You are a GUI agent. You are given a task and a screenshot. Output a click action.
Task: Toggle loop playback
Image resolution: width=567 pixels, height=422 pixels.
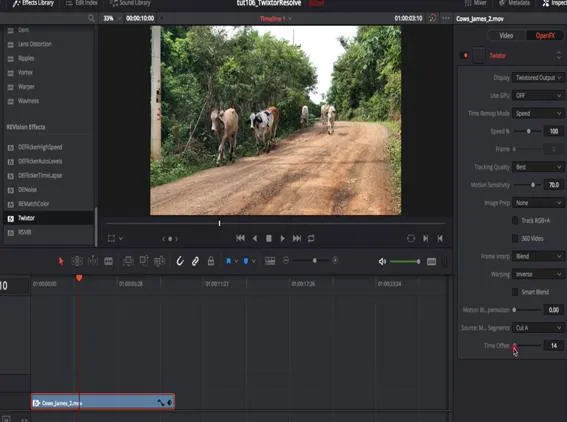point(311,238)
